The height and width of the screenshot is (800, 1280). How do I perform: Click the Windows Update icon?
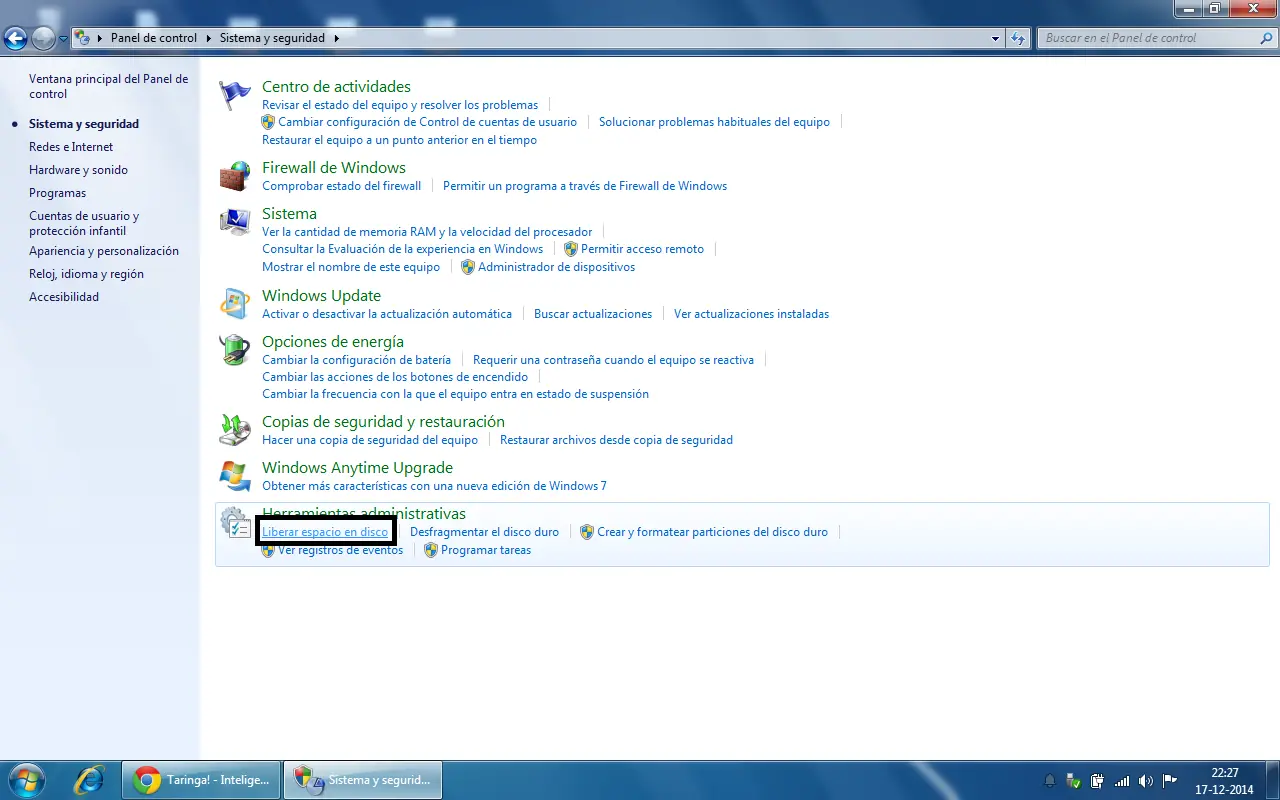click(235, 304)
